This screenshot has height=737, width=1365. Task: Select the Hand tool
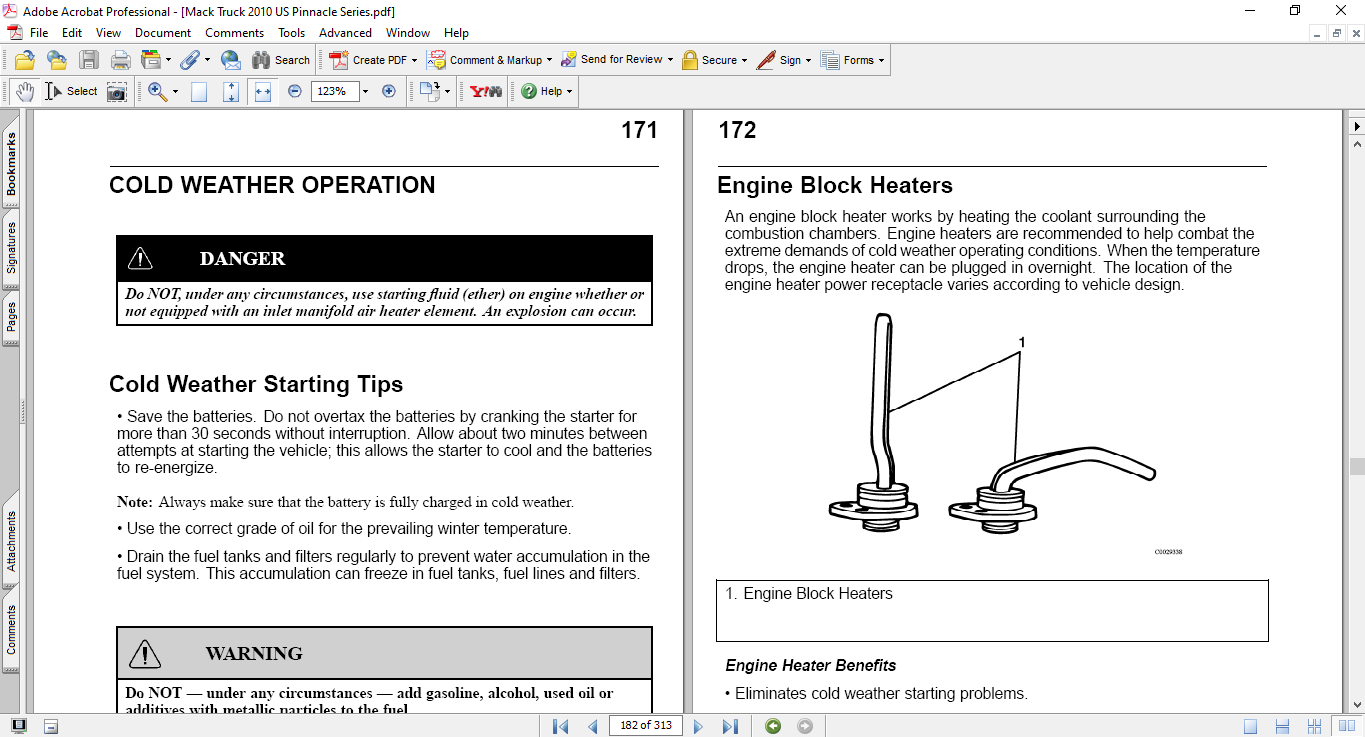tap(25, 91)
